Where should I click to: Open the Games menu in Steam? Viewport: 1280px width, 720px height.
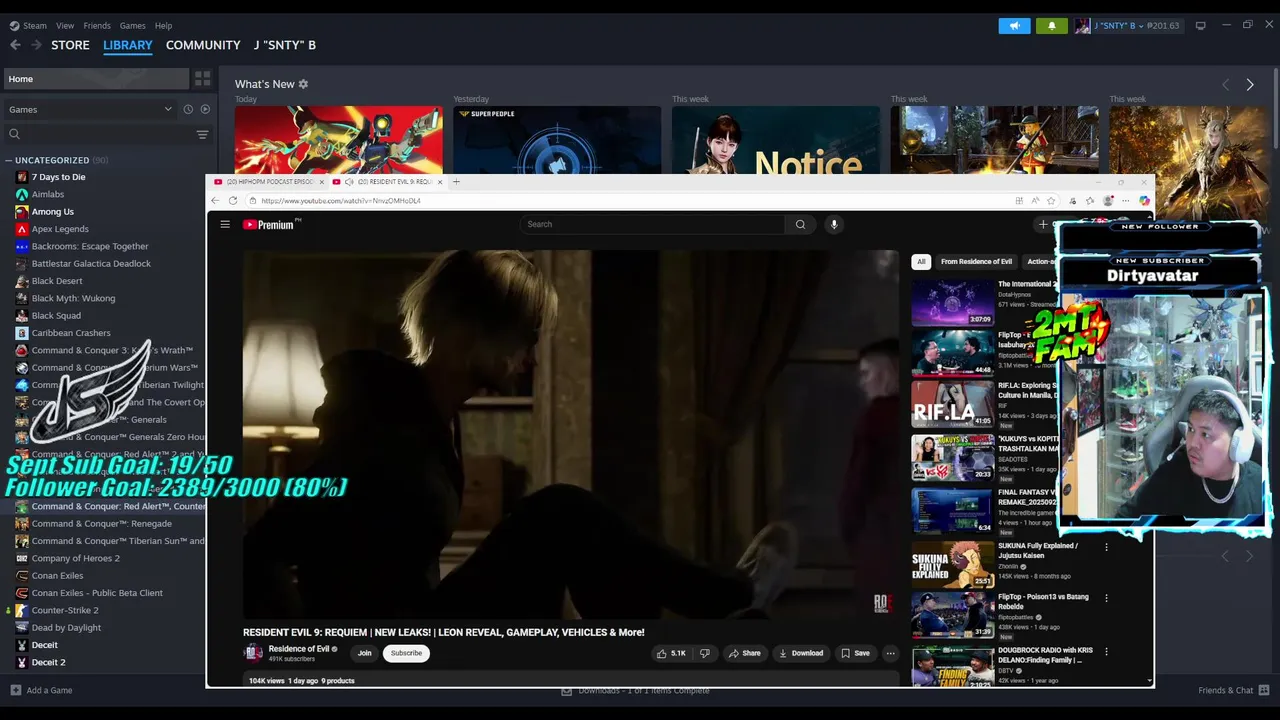pos(132,26)
